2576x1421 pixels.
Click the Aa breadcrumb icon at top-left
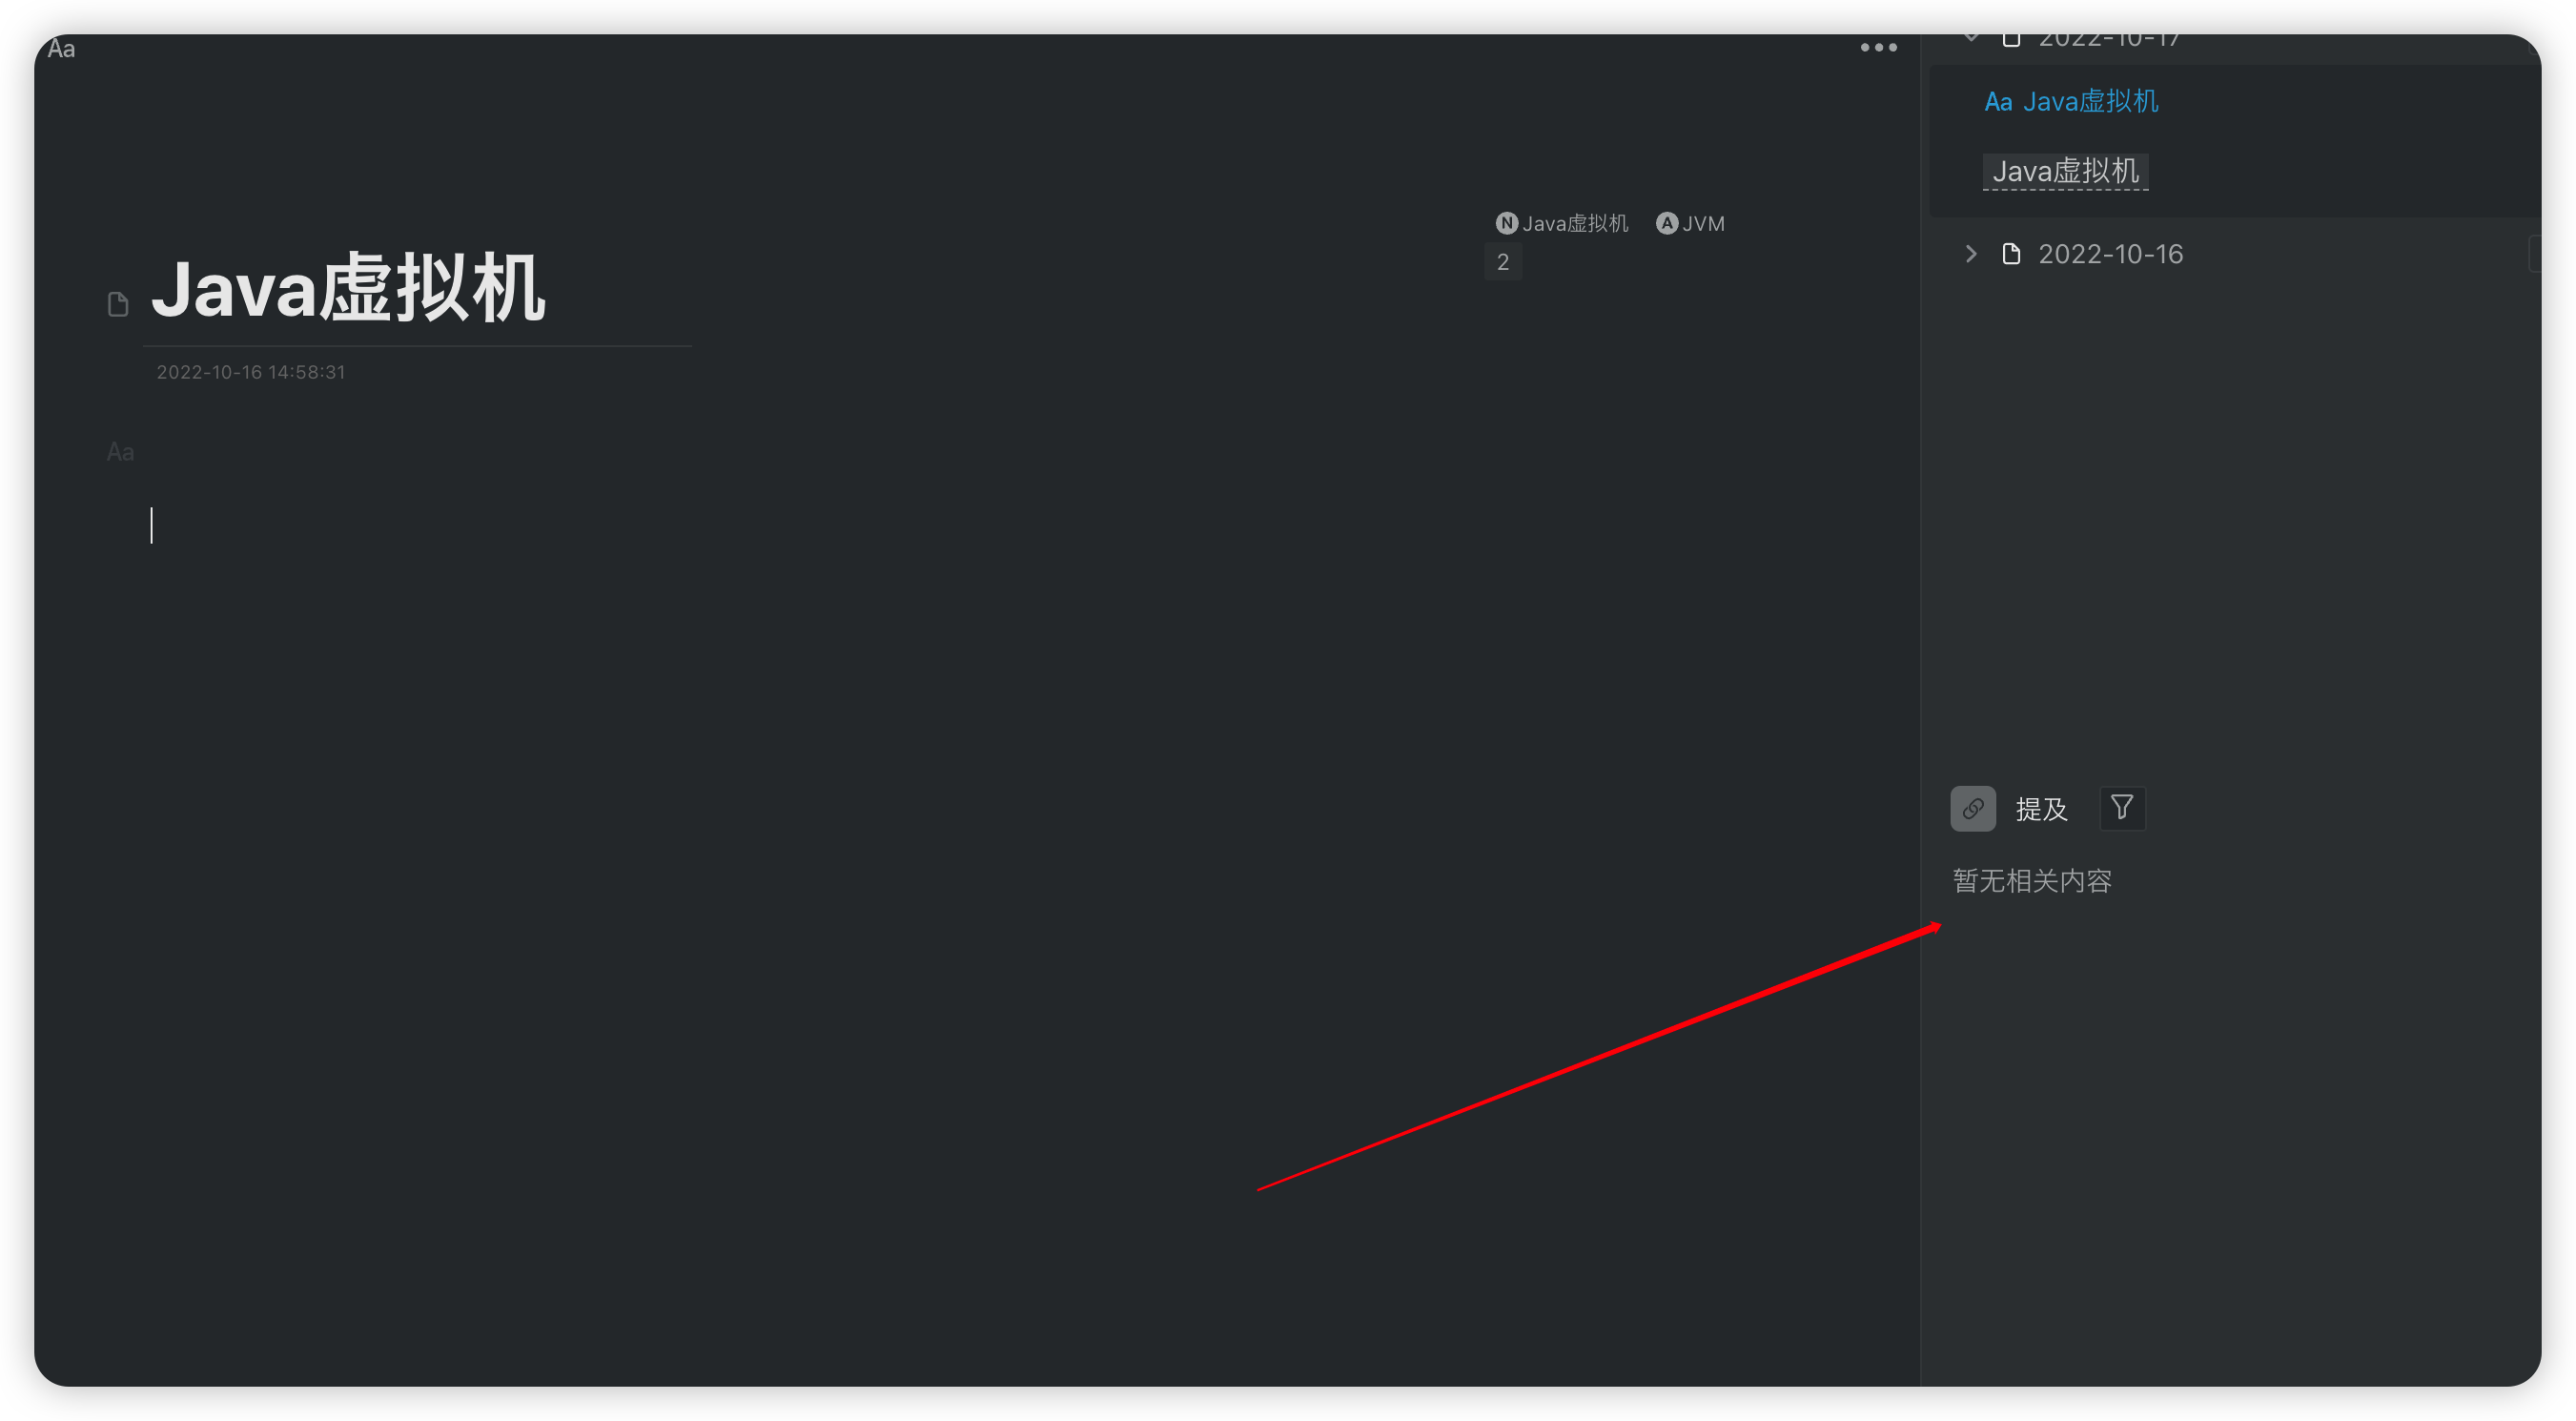pyautogui.click(x=61, y=49)
